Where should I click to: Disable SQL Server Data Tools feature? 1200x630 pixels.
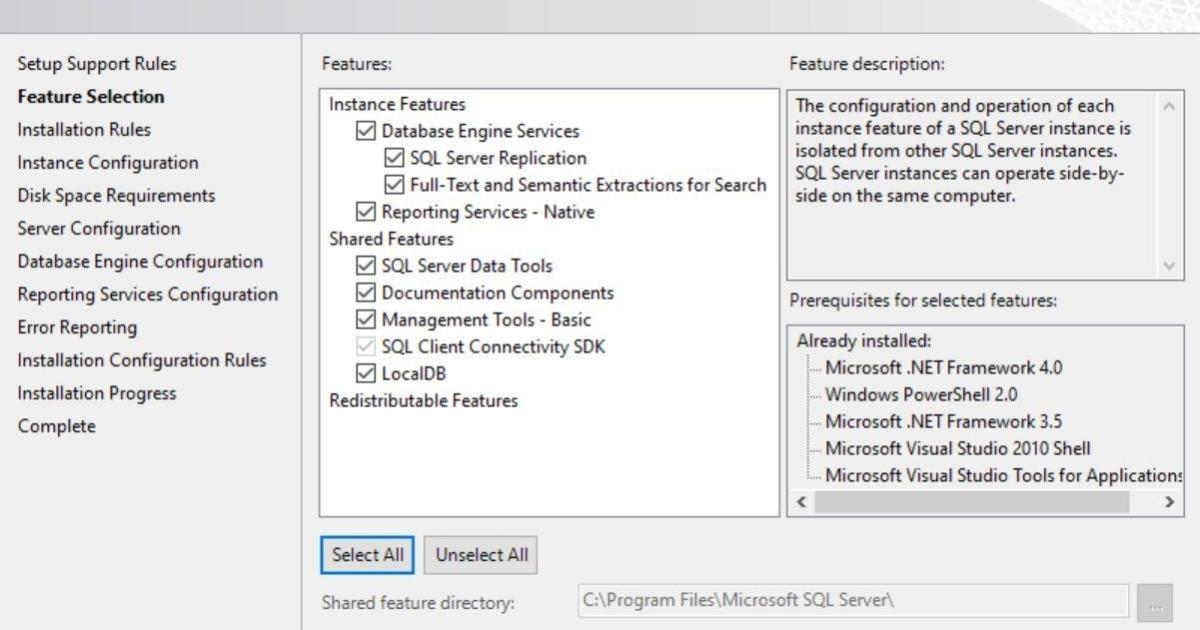(366, 266)
